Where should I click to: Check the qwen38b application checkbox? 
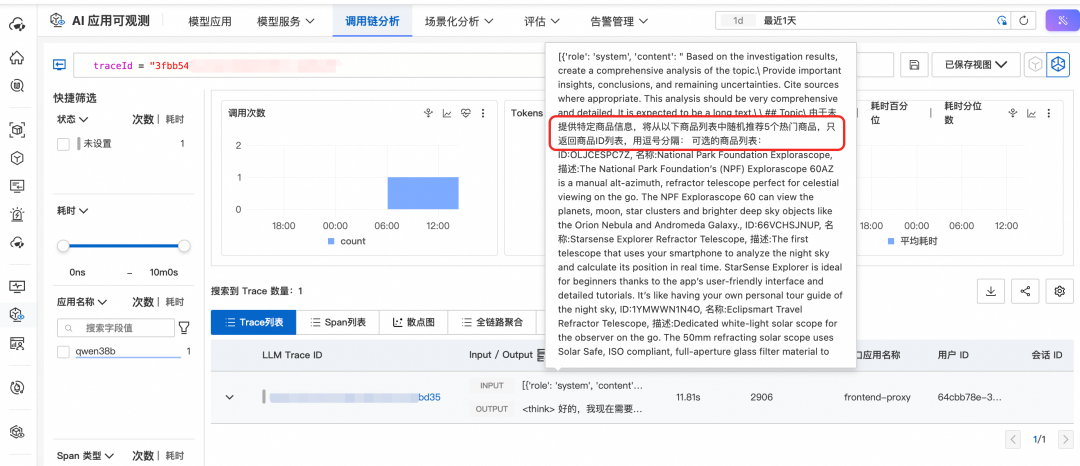63,351
